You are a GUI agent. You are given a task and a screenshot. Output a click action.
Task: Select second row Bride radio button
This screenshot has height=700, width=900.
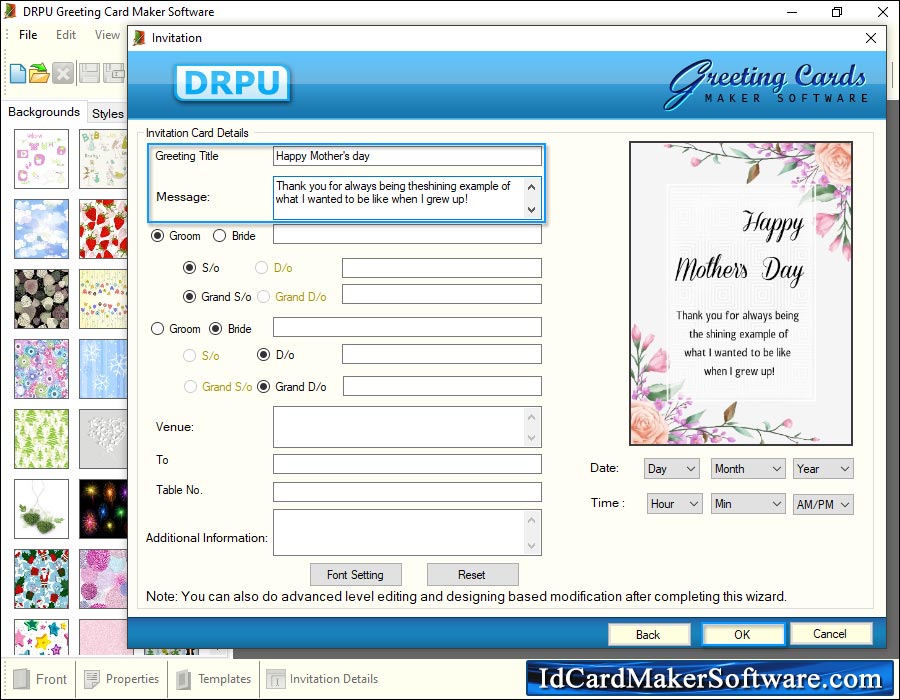click(215, 329)
